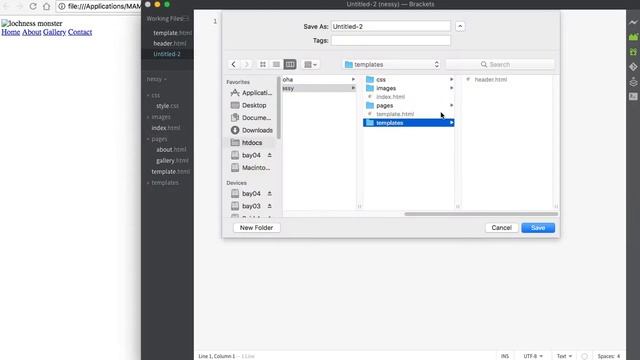This screenshot has width=640, height=360.
Task: Click the Save As filename field
Action: [391, 27]
